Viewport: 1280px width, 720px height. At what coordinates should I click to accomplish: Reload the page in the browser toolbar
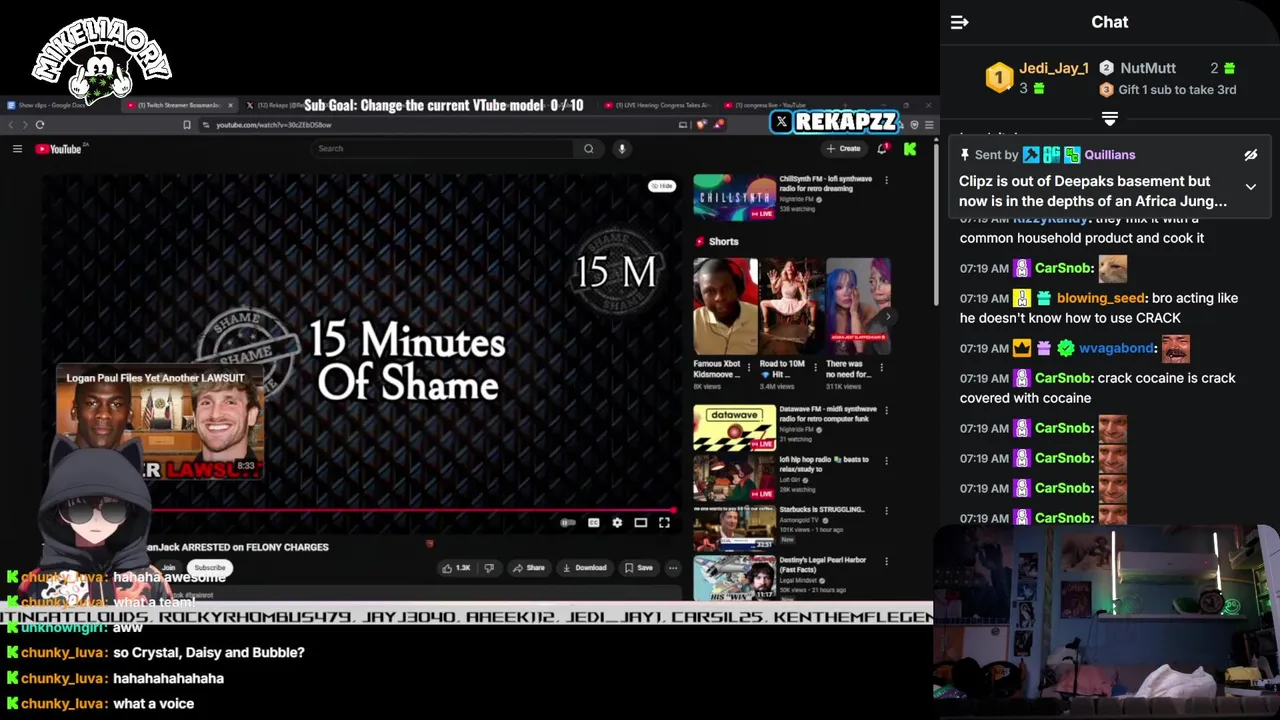[x=40, y=125]
